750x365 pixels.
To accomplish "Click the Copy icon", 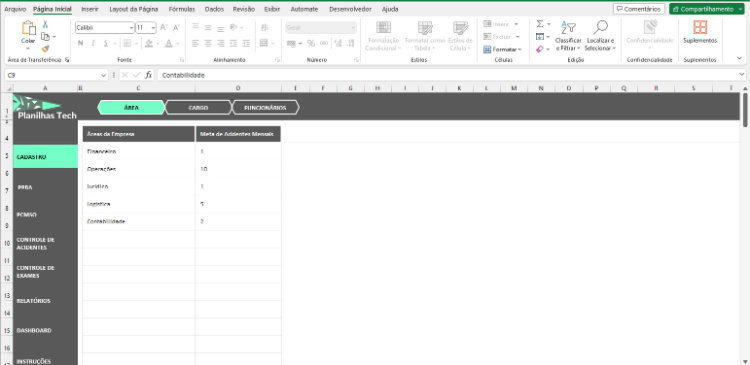I will click(45, 37).
